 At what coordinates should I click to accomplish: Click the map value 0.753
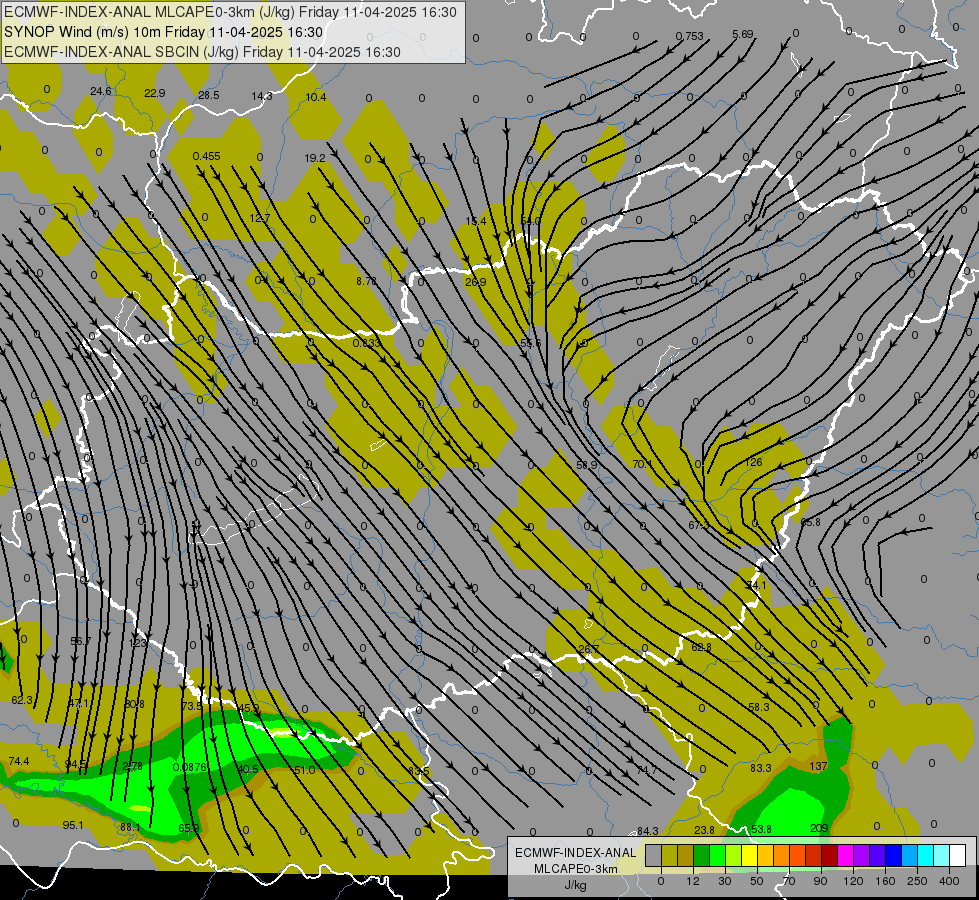689,36
